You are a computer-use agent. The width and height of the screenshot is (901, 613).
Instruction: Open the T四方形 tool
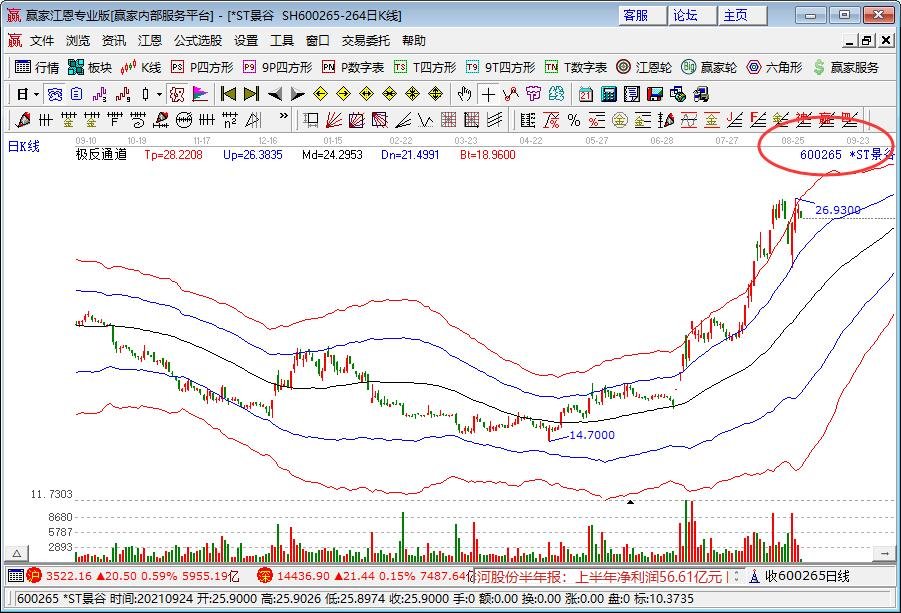[x=425, y=67]
